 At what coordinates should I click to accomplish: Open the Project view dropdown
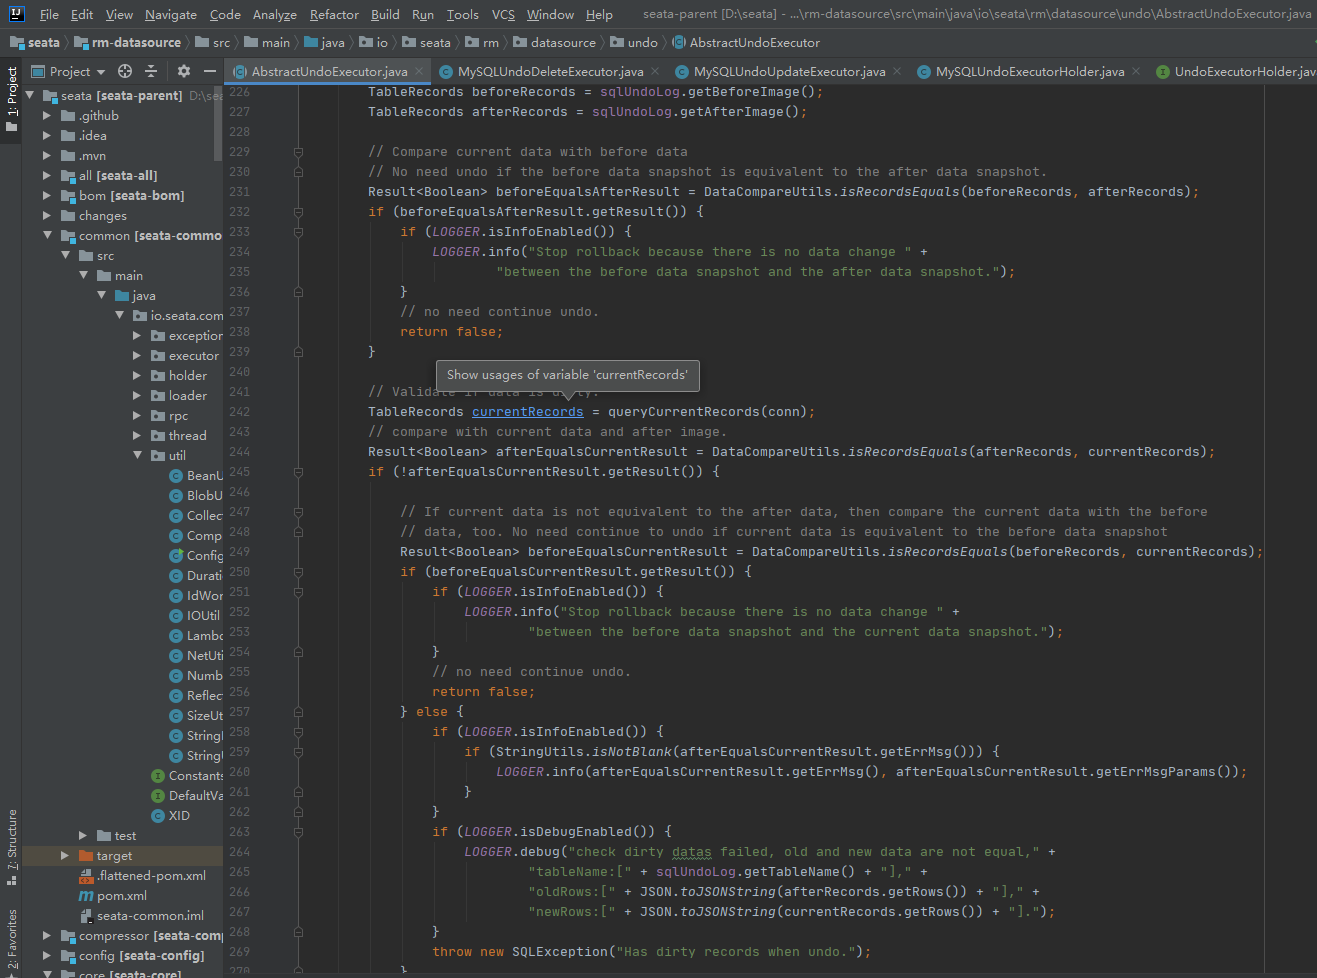tap(77, 71)
